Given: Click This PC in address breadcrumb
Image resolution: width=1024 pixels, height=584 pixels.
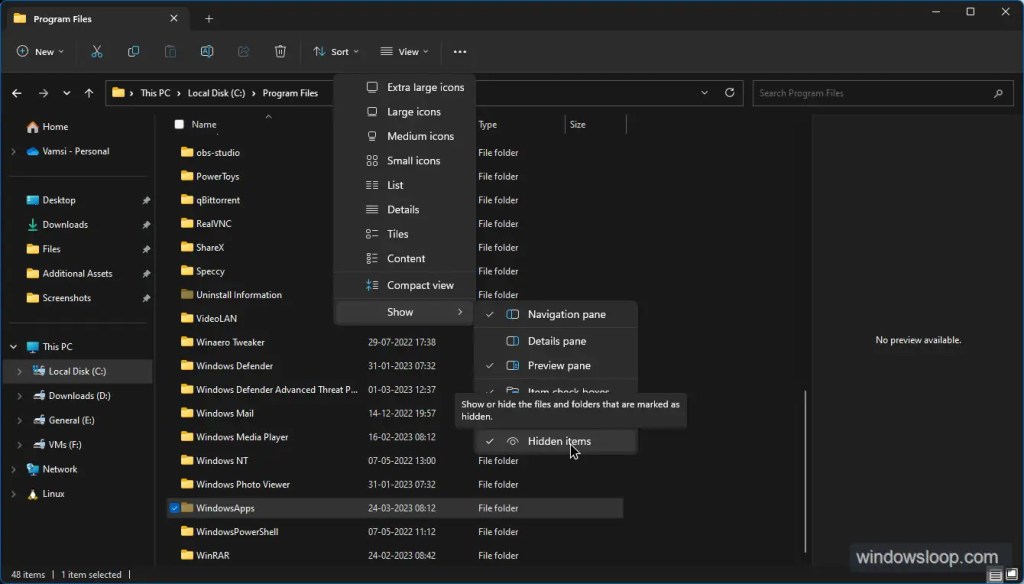Looking at the screenshot, I should click(155, 93).
